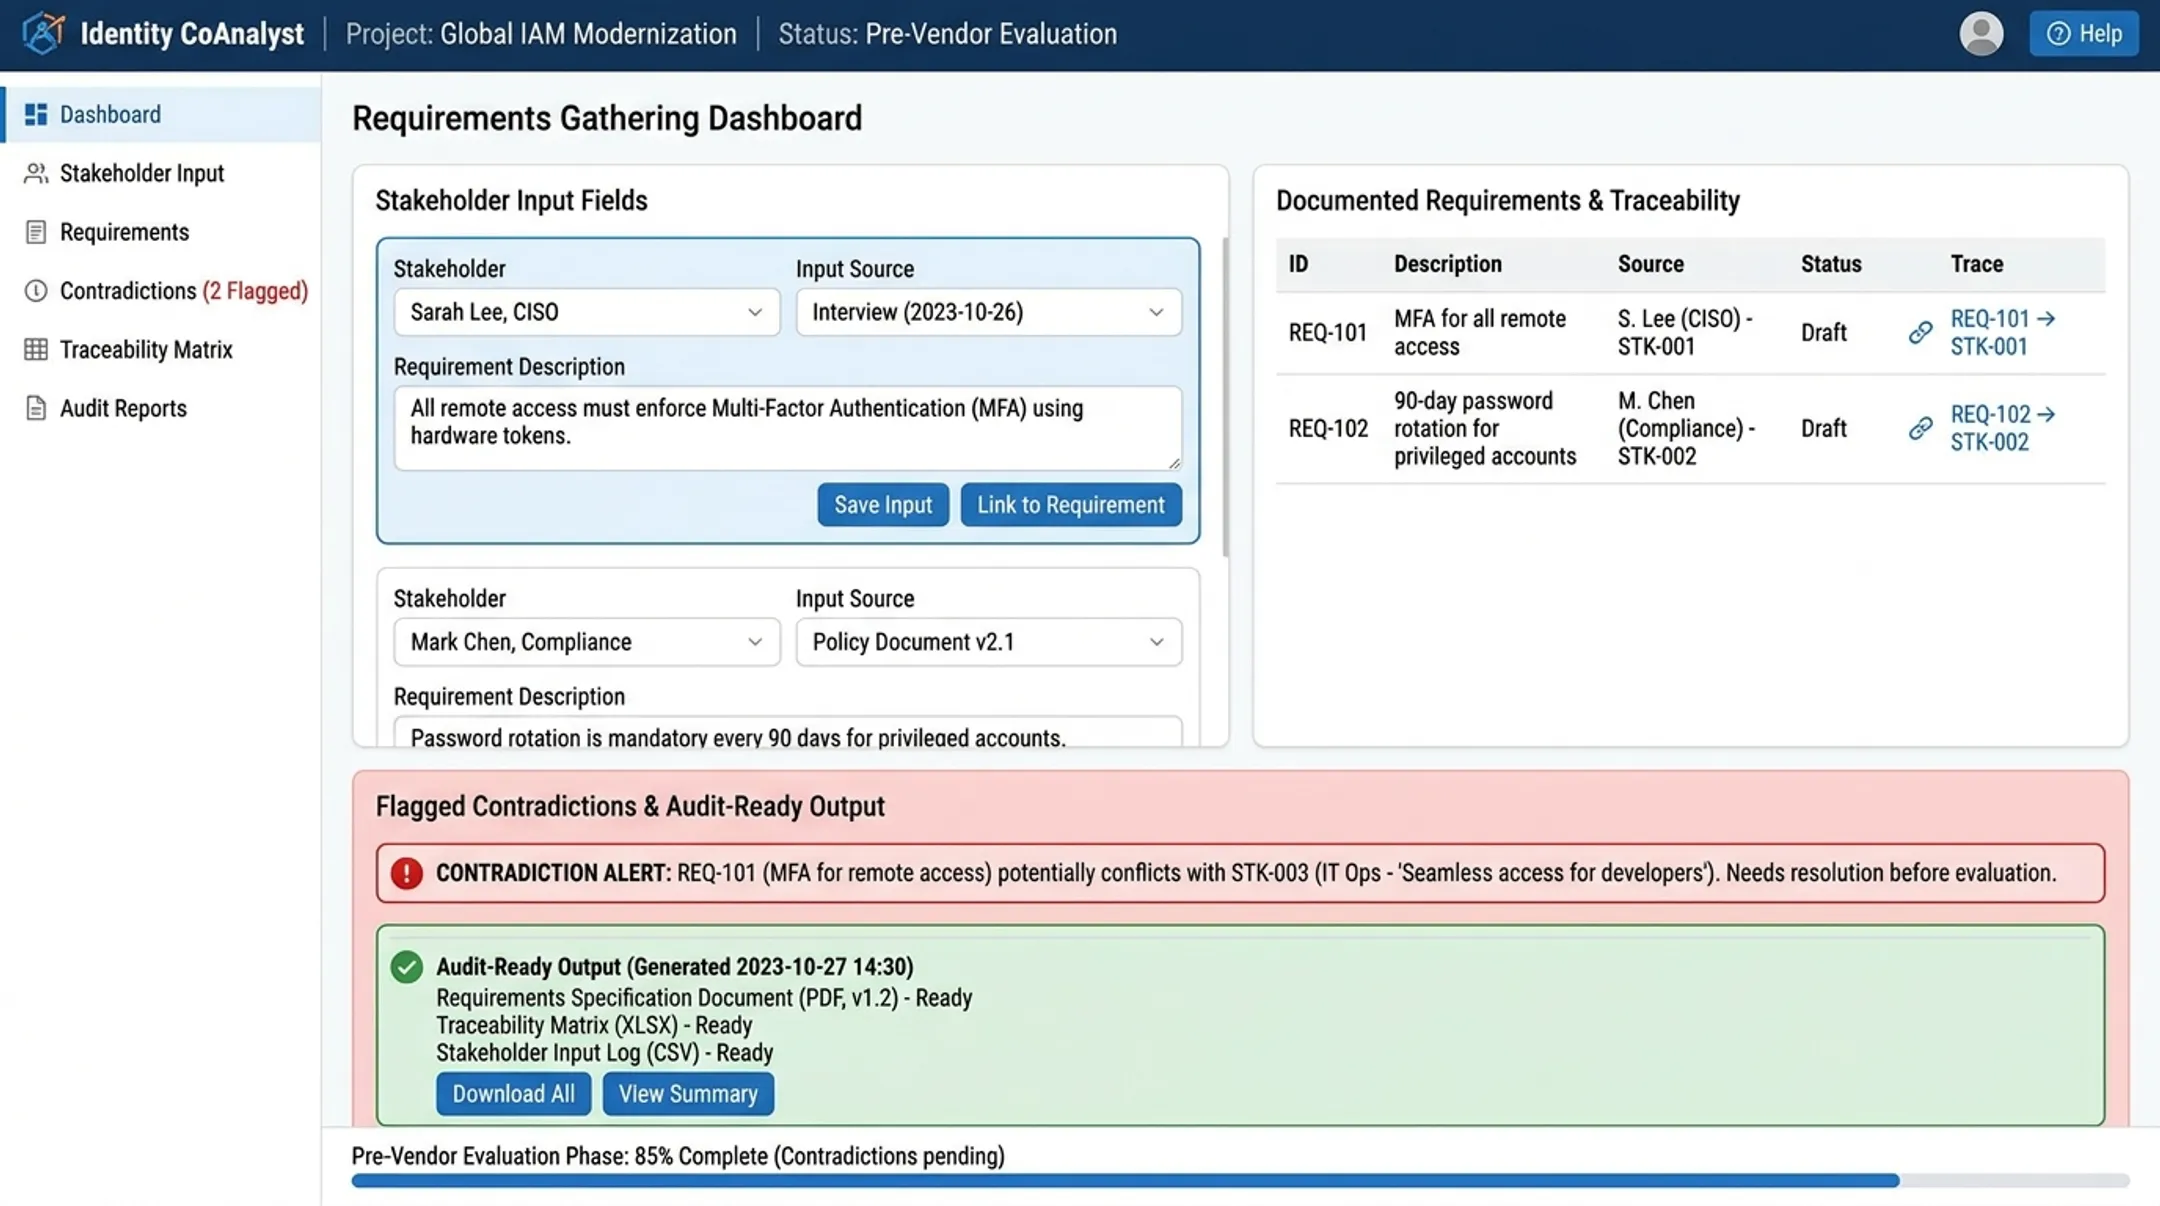2160x1206 pixels.
Task: Click 'MFA for all remote access' description
Action: 1480,332
